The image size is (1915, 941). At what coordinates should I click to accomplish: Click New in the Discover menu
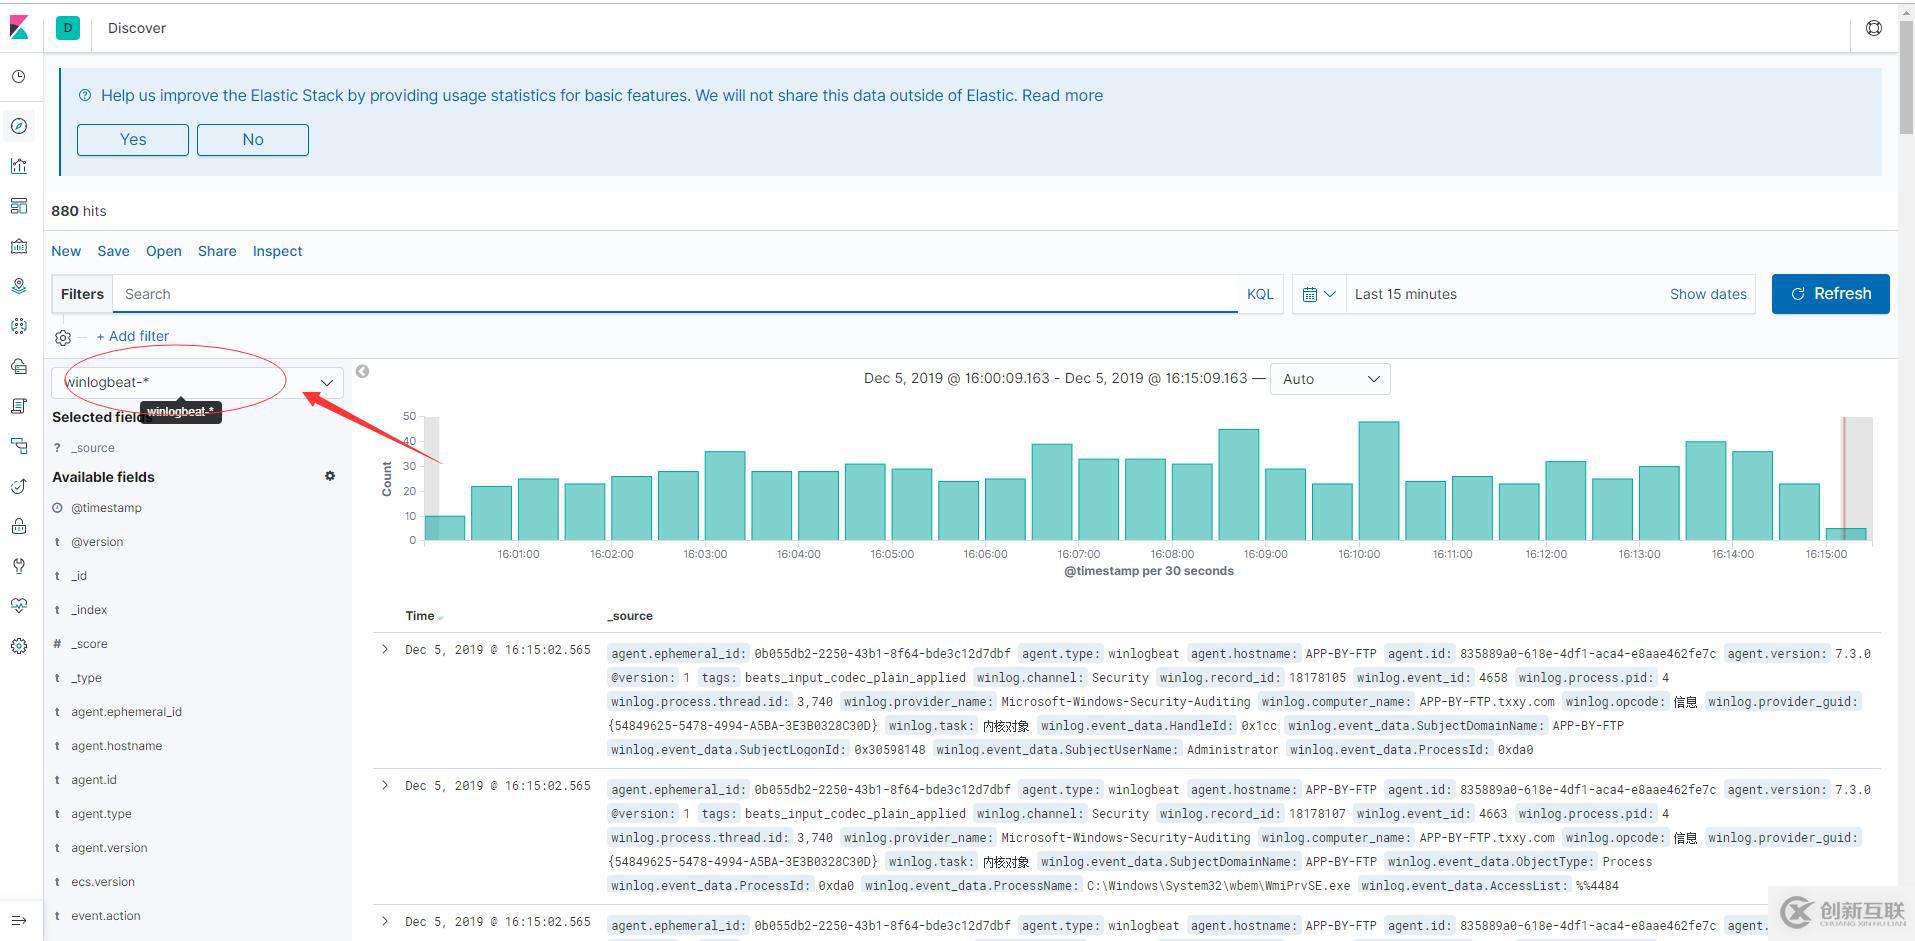pos(66,251)
